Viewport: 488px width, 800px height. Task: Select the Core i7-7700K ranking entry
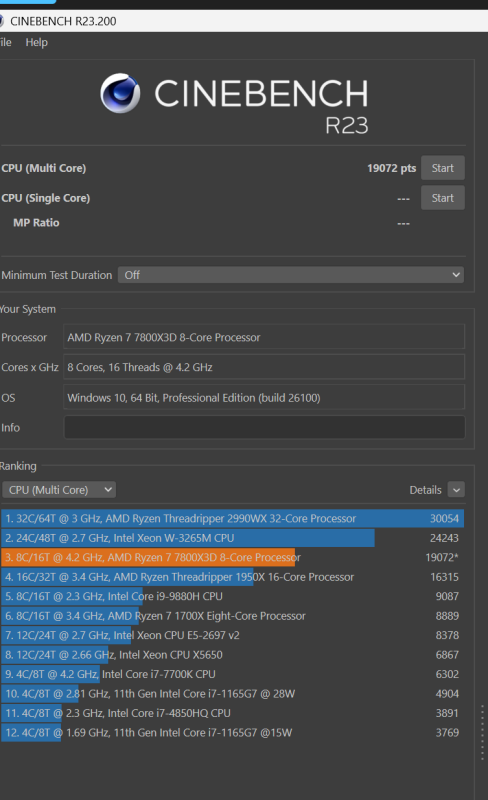pyautogui.click(x=232, y=674)
